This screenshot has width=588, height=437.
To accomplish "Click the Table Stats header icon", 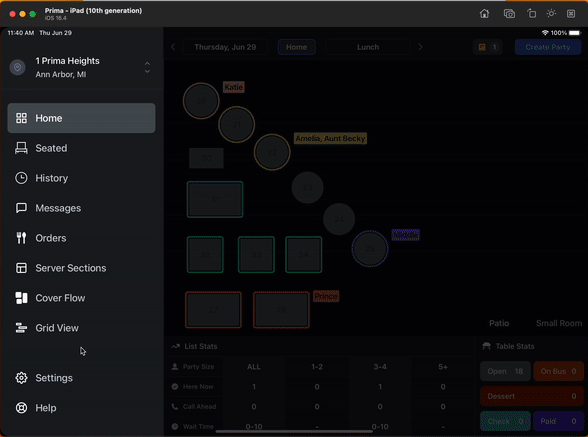I will [x=486, y=346].
